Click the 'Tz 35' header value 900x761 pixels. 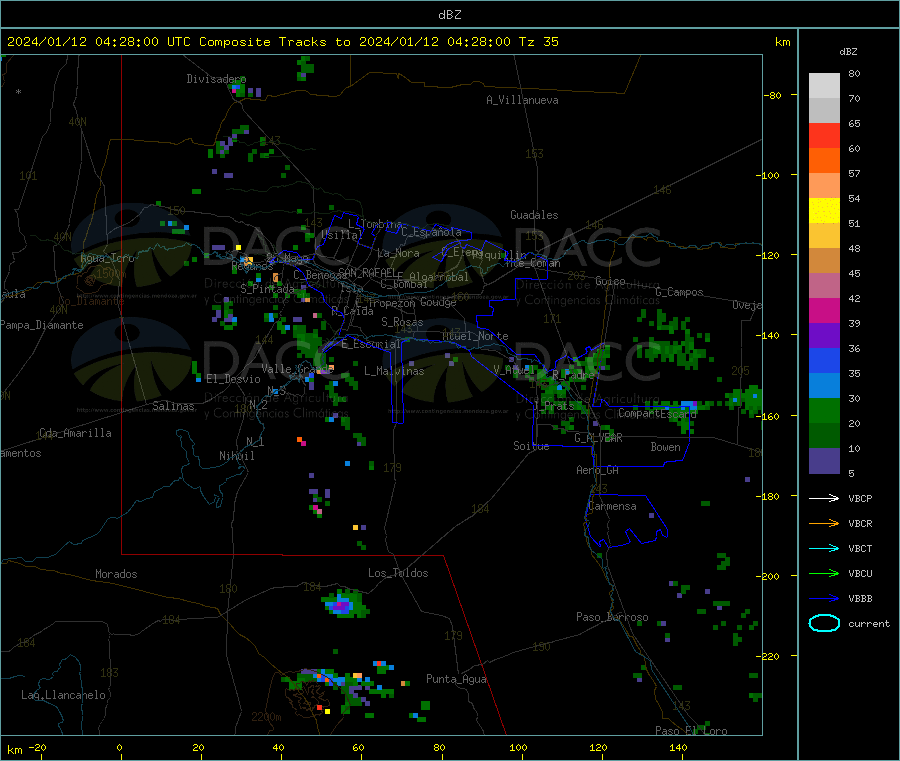538,42
